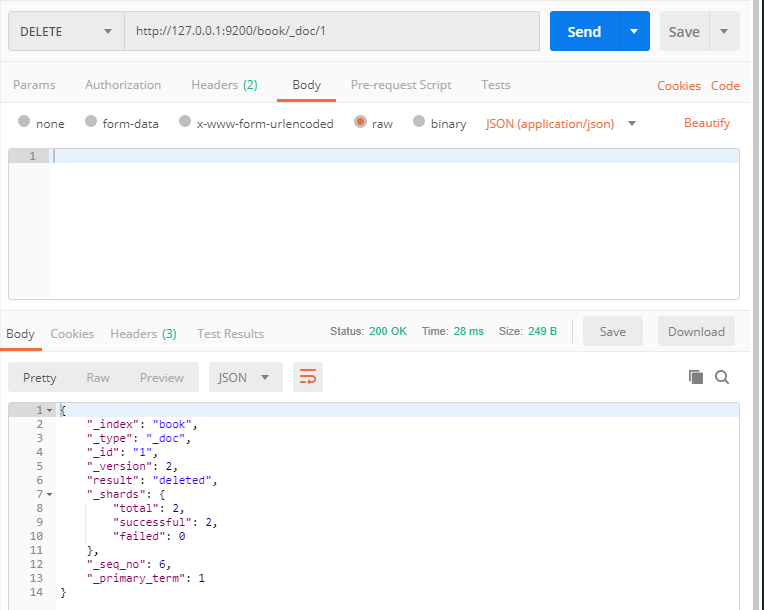The width and height of the screenshot is (764, 610).
Task: Open the Pre-request Script tab
Action: [401, 85]
